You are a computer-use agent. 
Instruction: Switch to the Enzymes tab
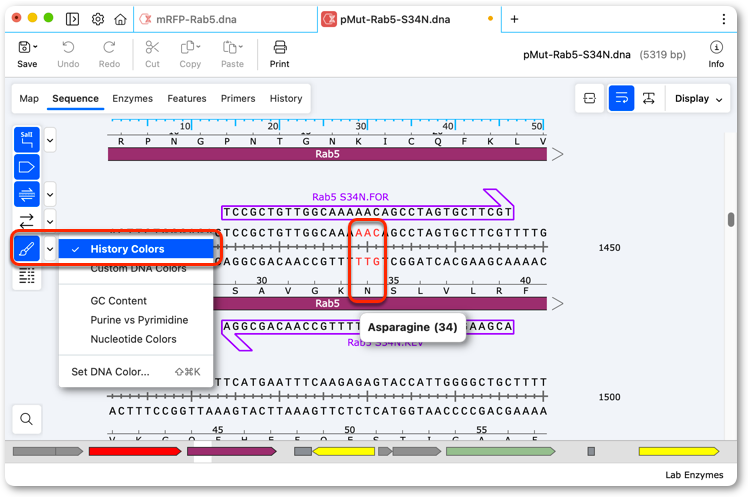point(133,98)
